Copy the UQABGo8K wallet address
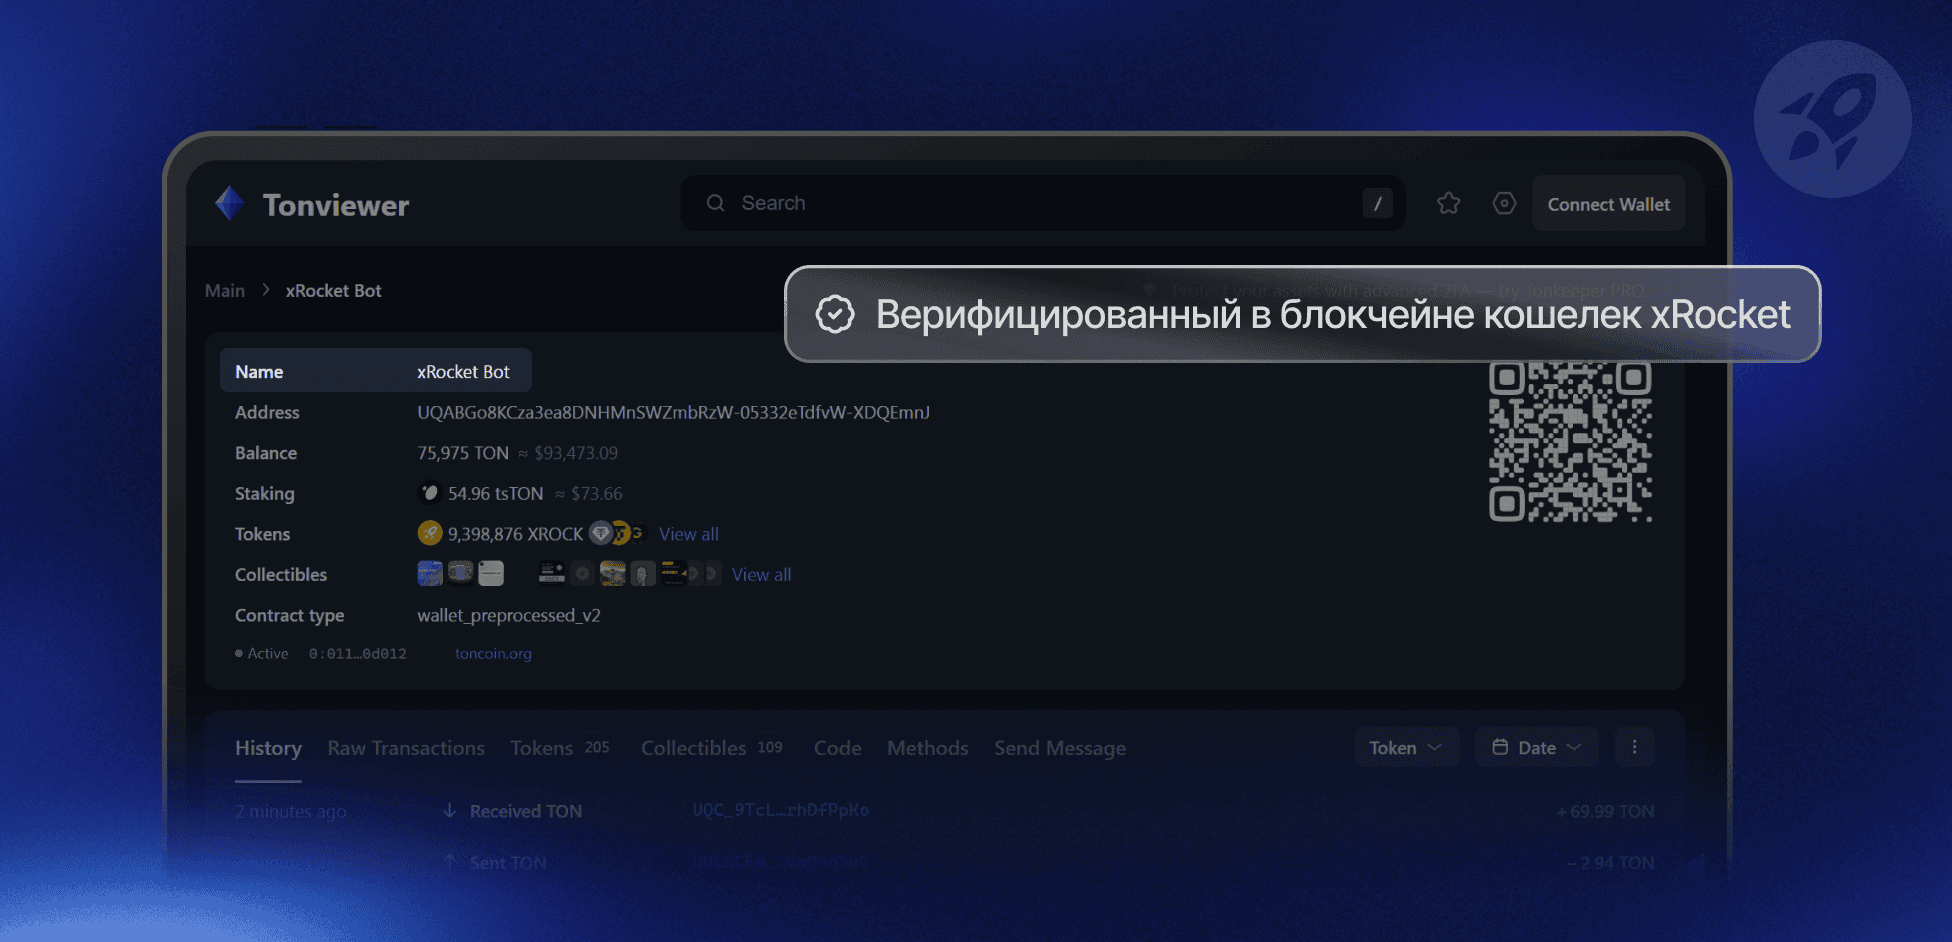Image resolution: width=1952 pixels, height=942 pixels. (x=673, y=412)
